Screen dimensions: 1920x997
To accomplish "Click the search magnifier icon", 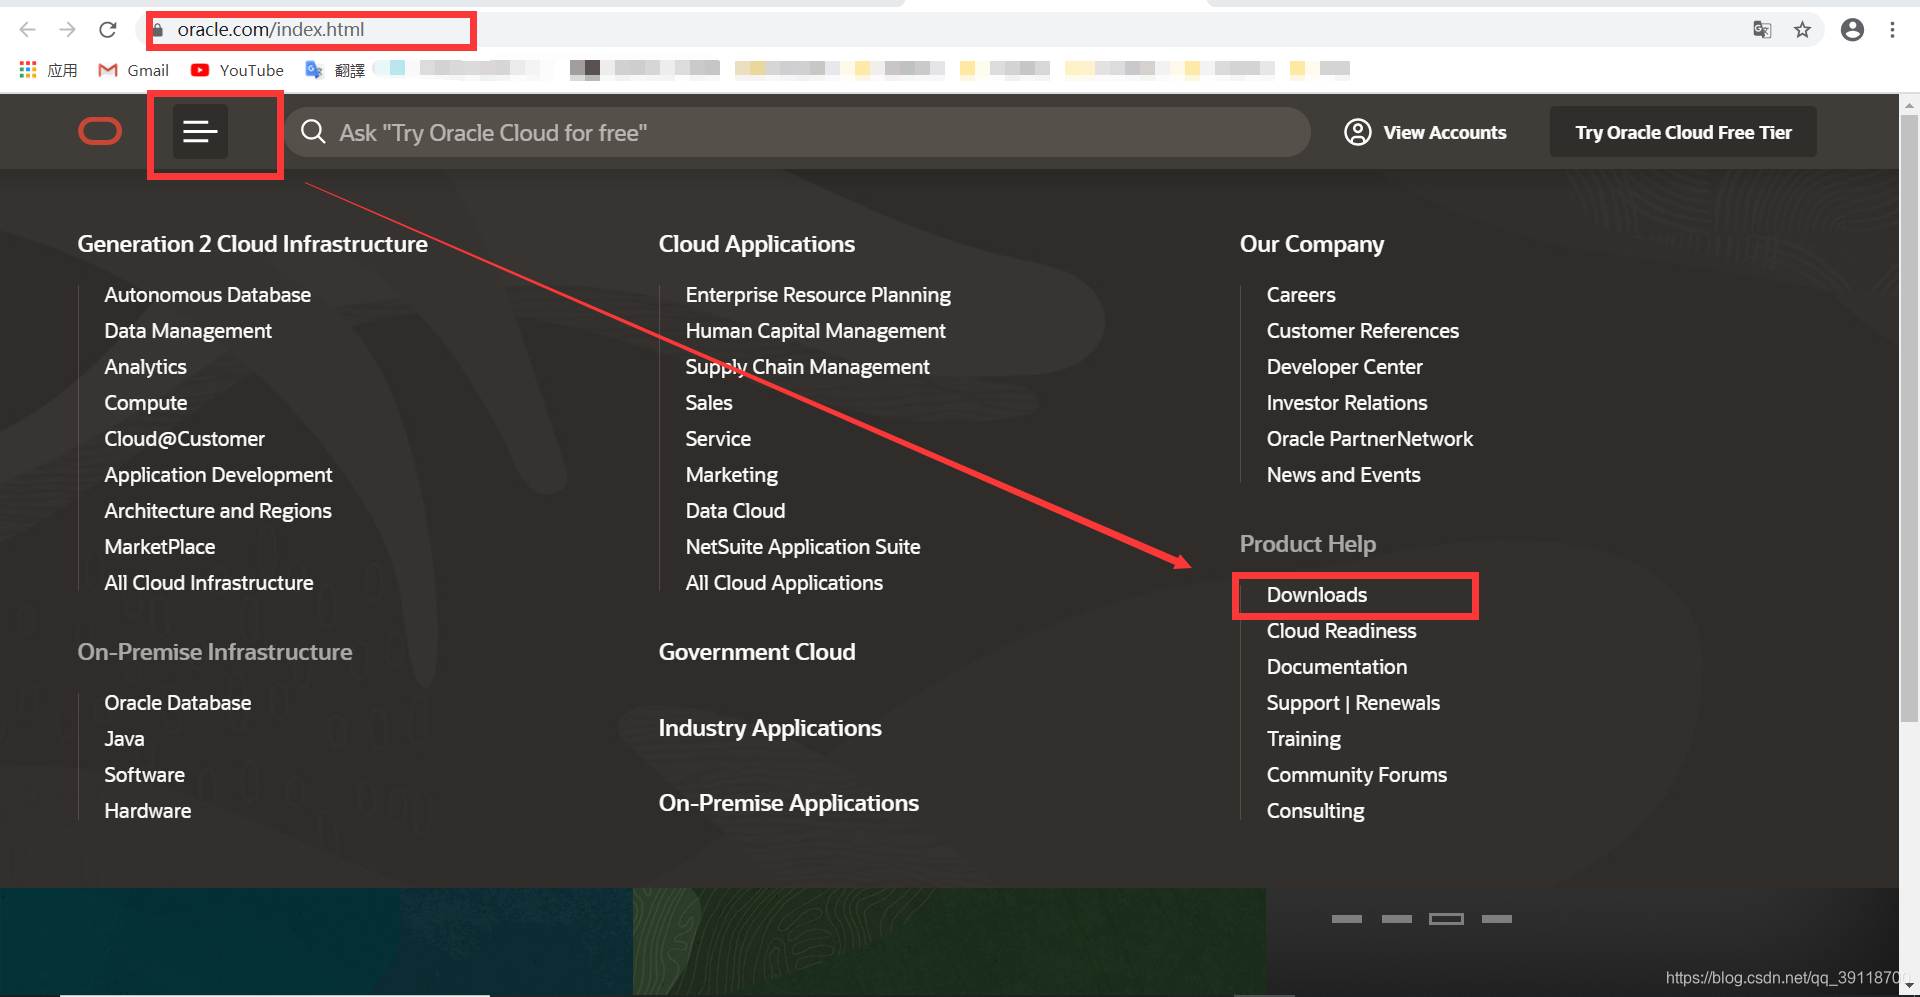I will (x=313, y=132).
